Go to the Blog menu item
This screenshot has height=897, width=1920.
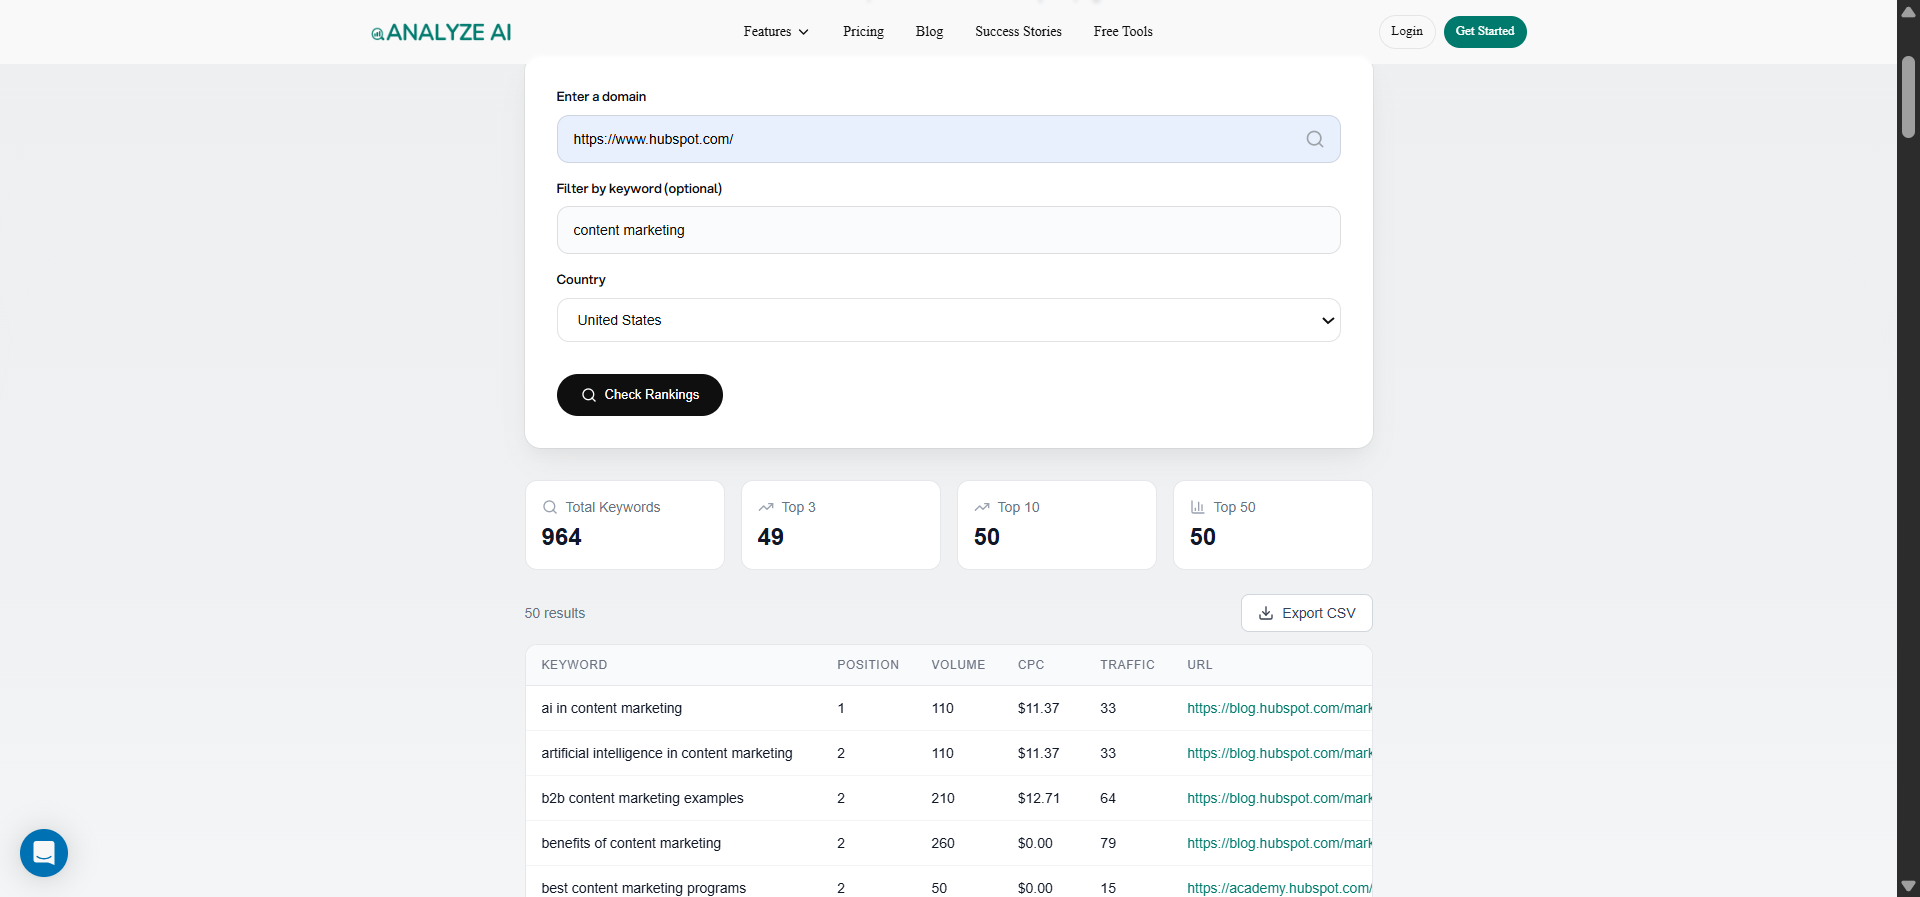[x=929, y=32]
